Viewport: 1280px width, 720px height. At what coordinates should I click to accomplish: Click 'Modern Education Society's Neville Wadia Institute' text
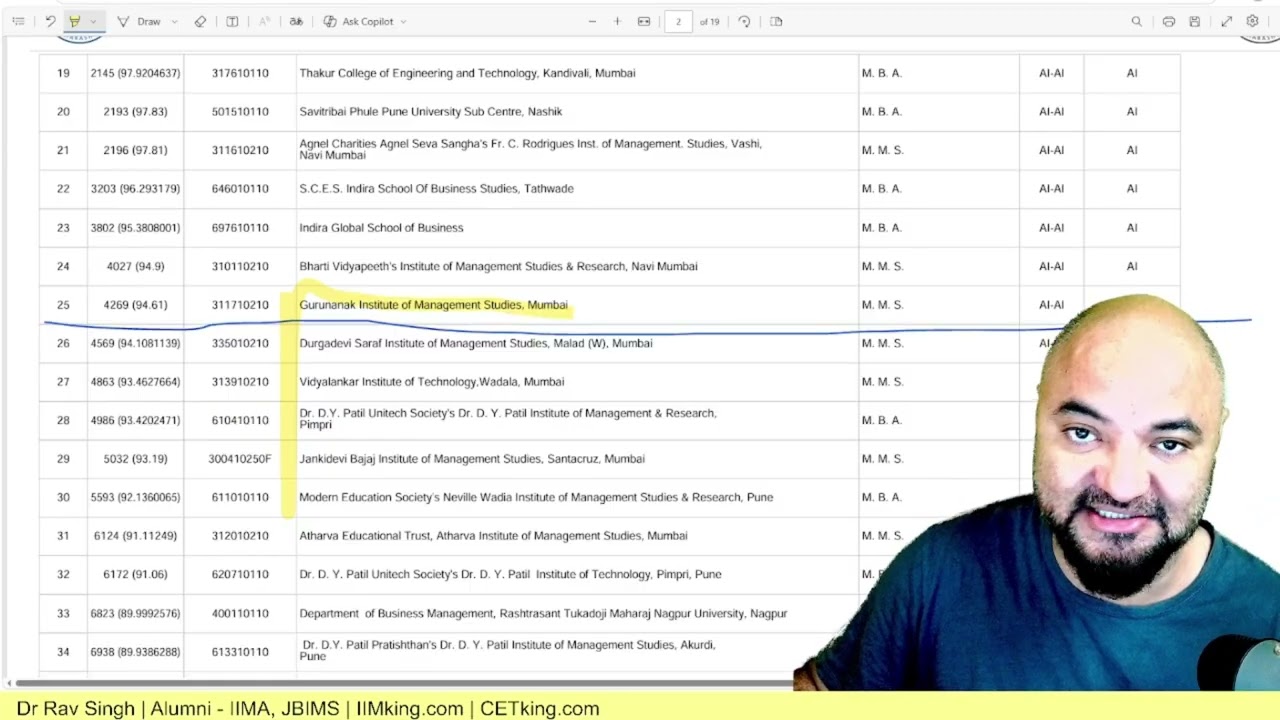[x=536, y=497]
